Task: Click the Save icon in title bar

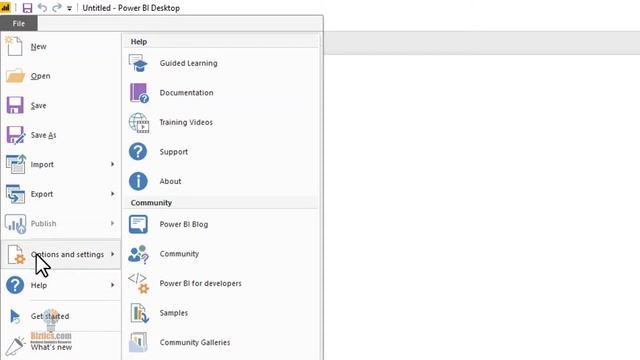Action: pyautogui.click(x=27, y=8)
